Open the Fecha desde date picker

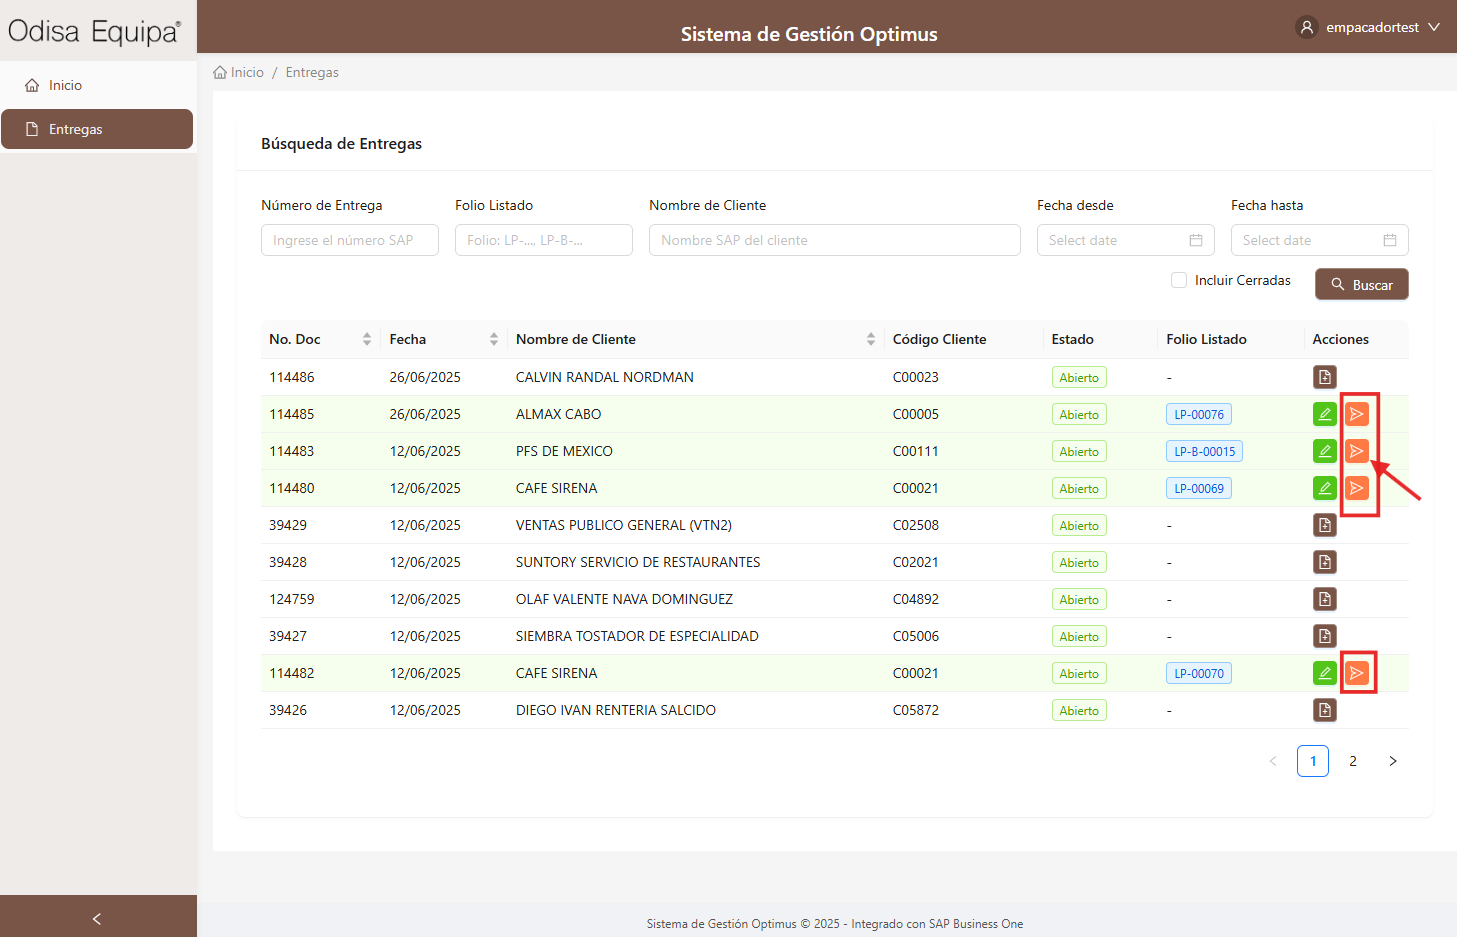1126,240
